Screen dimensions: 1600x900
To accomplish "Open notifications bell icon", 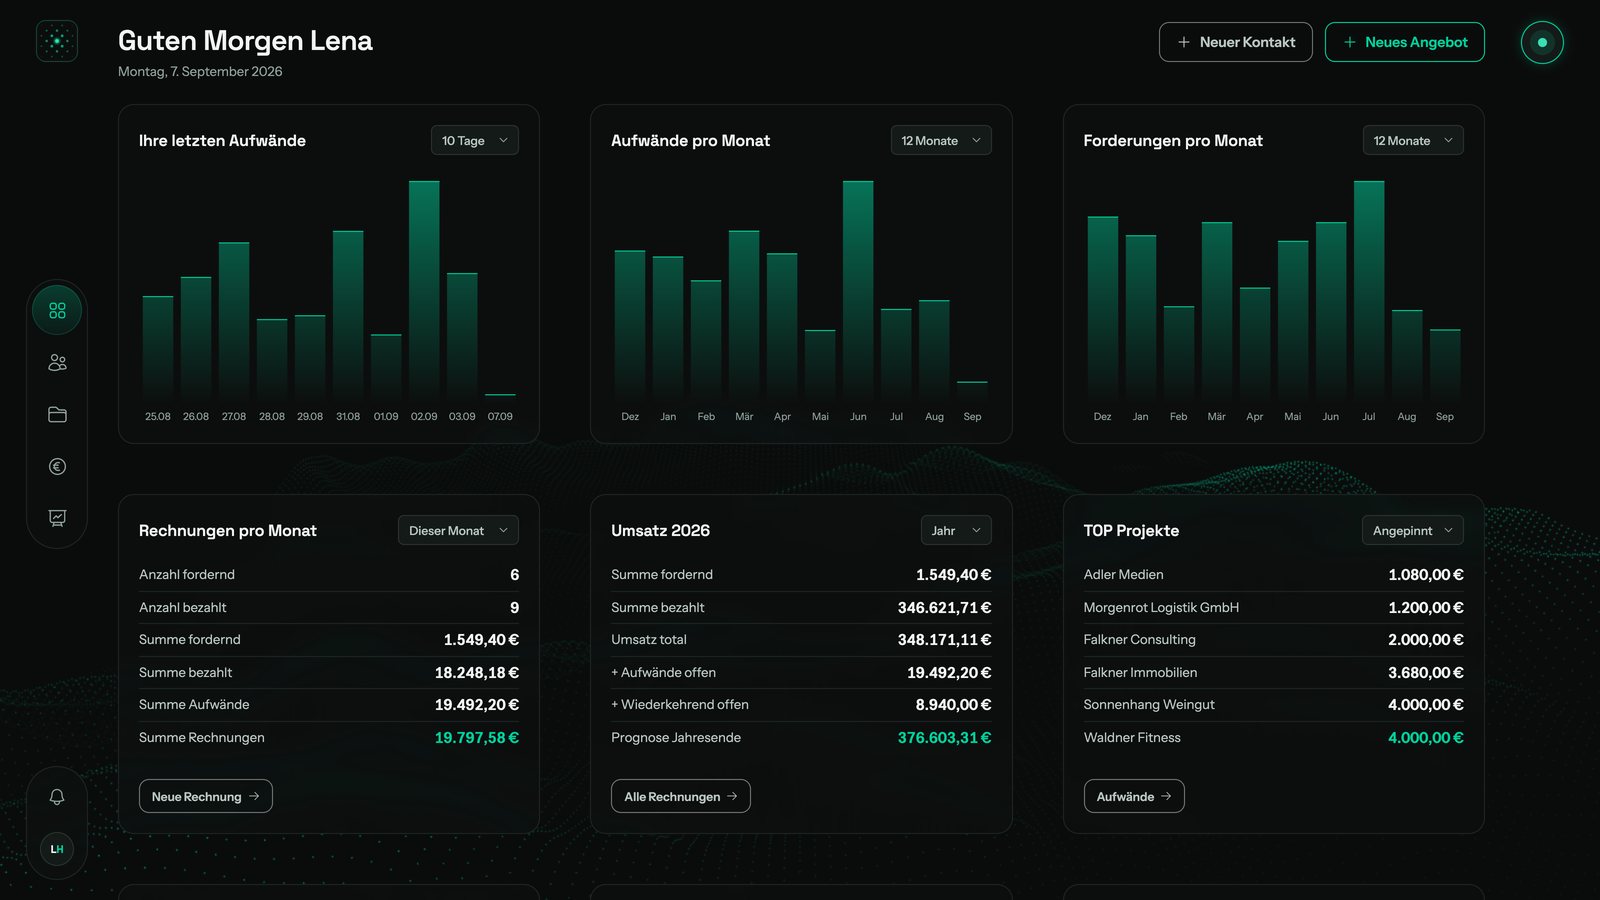I will [57, 797].
